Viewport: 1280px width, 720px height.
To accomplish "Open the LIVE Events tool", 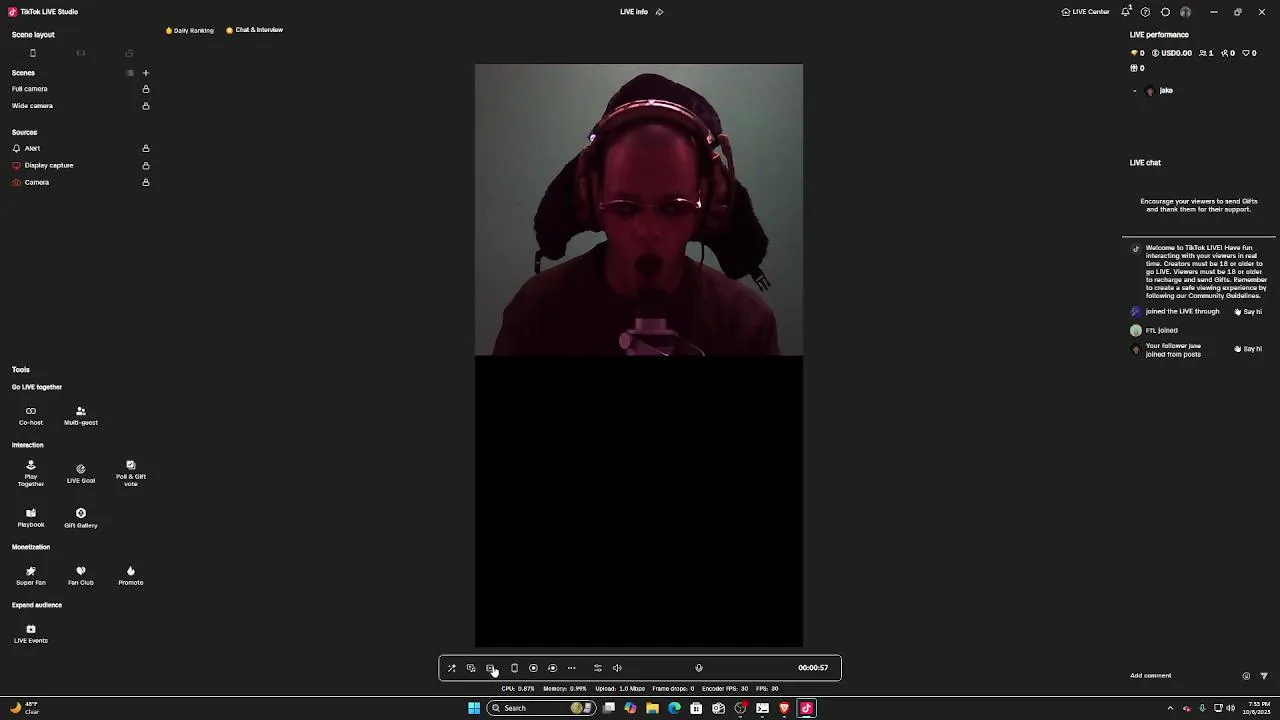I will click(x=31, y=634).
